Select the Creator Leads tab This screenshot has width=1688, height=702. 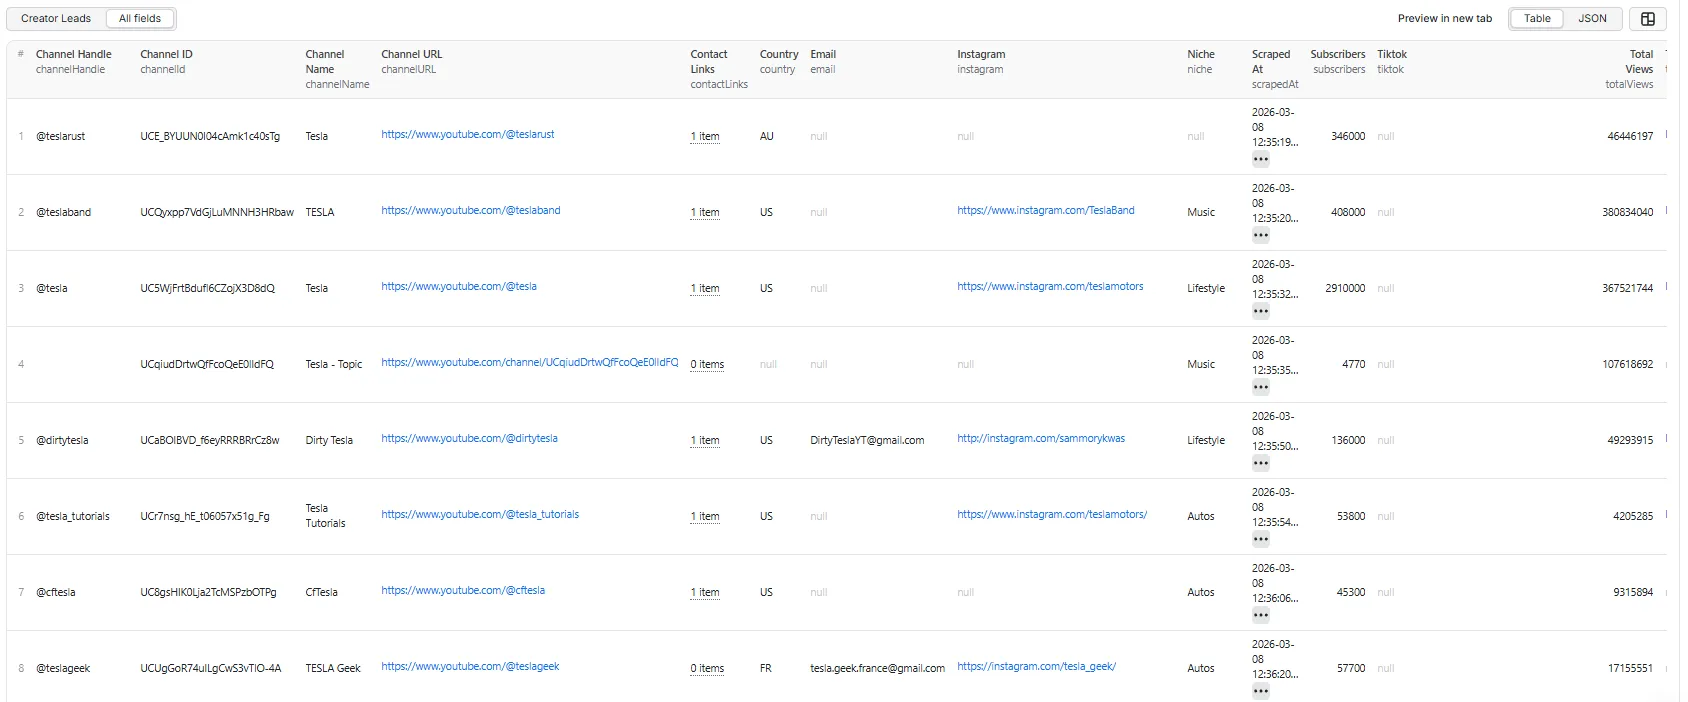point(56,18)
